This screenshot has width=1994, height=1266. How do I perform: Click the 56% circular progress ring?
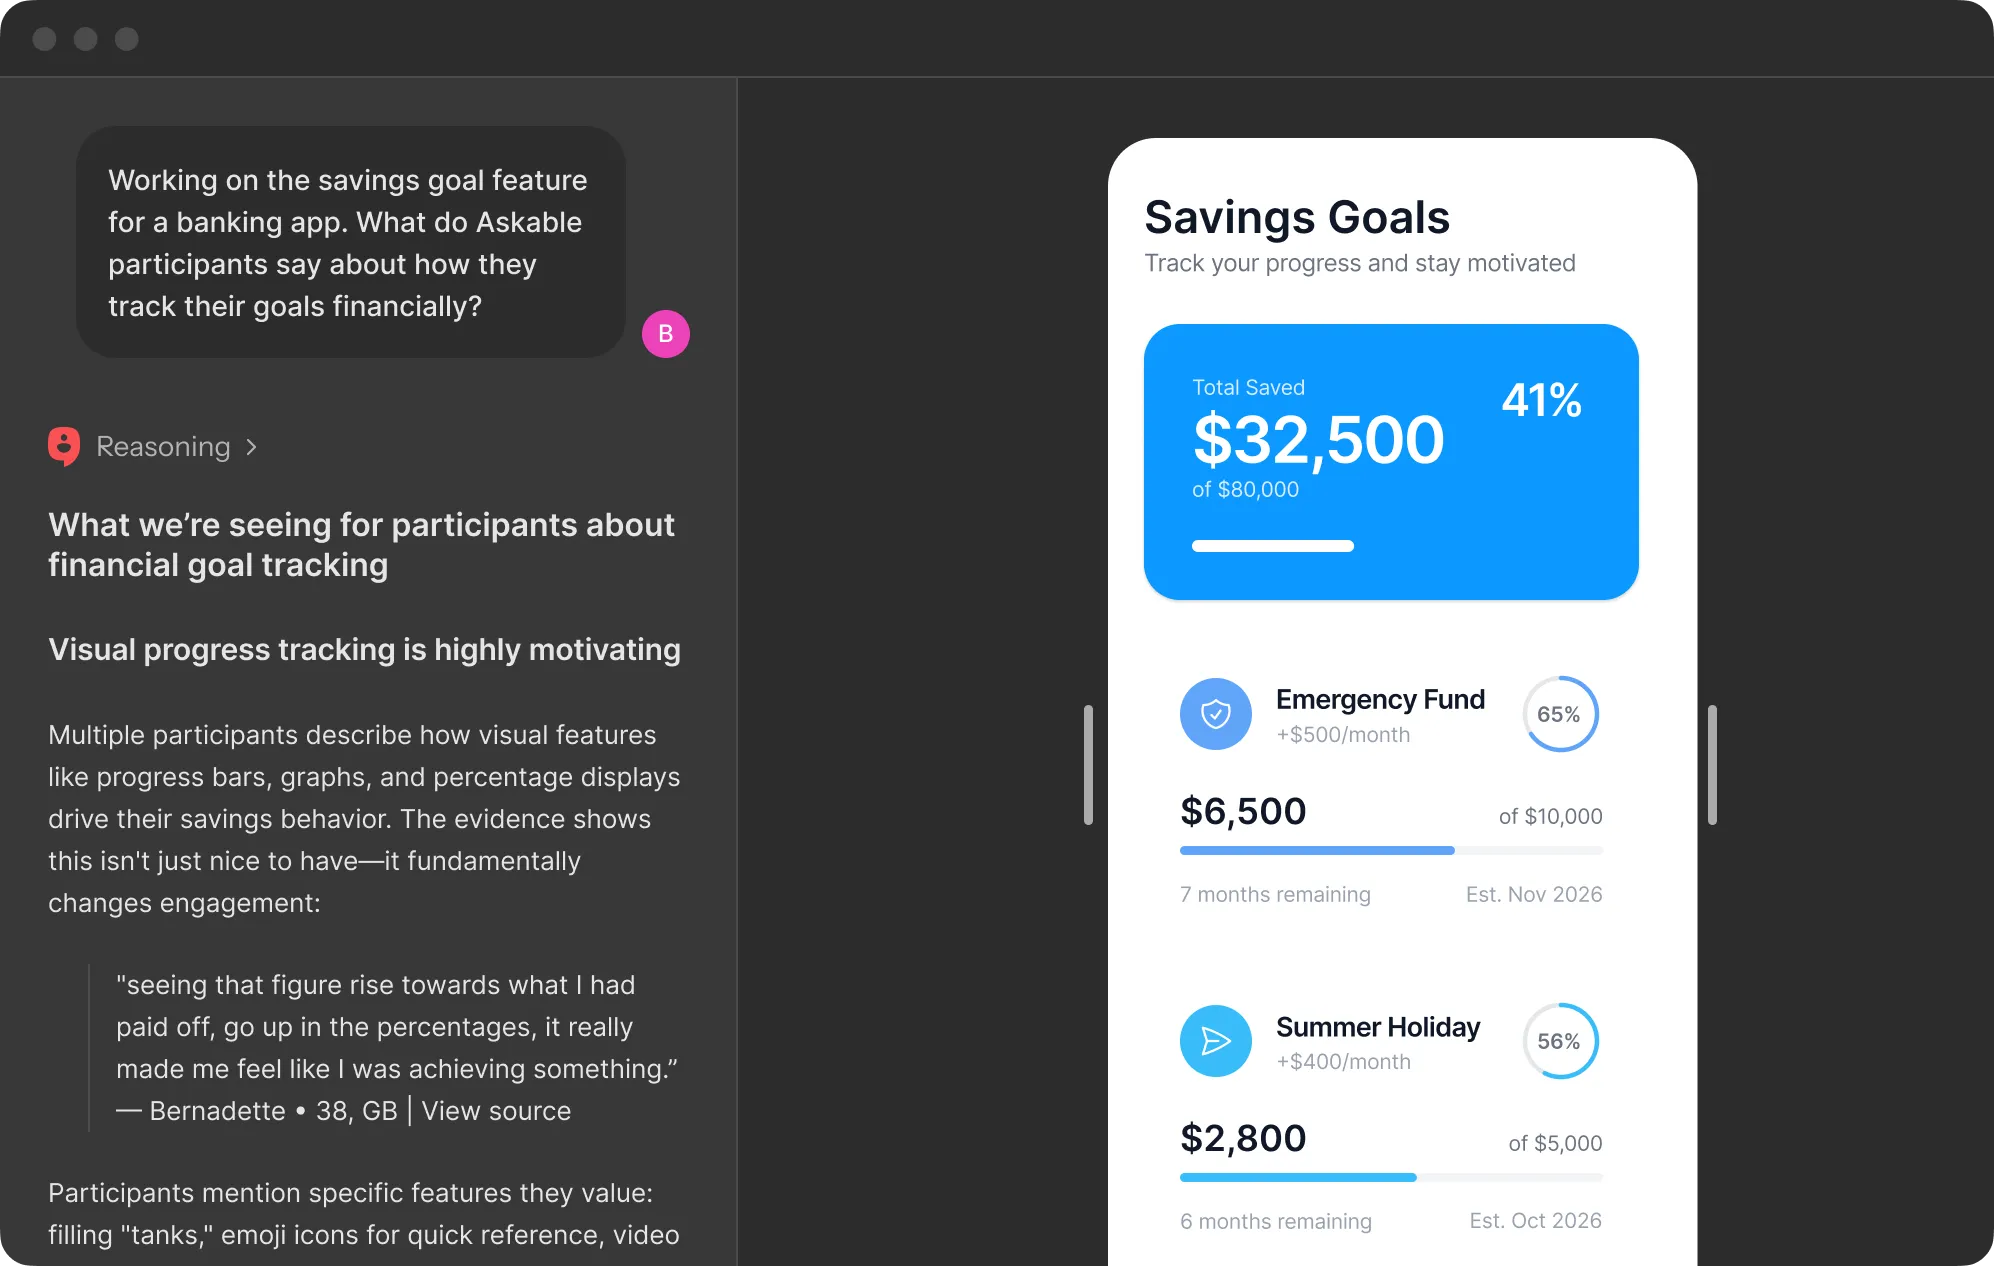pyautogui.click(x=1560, y=1041)
